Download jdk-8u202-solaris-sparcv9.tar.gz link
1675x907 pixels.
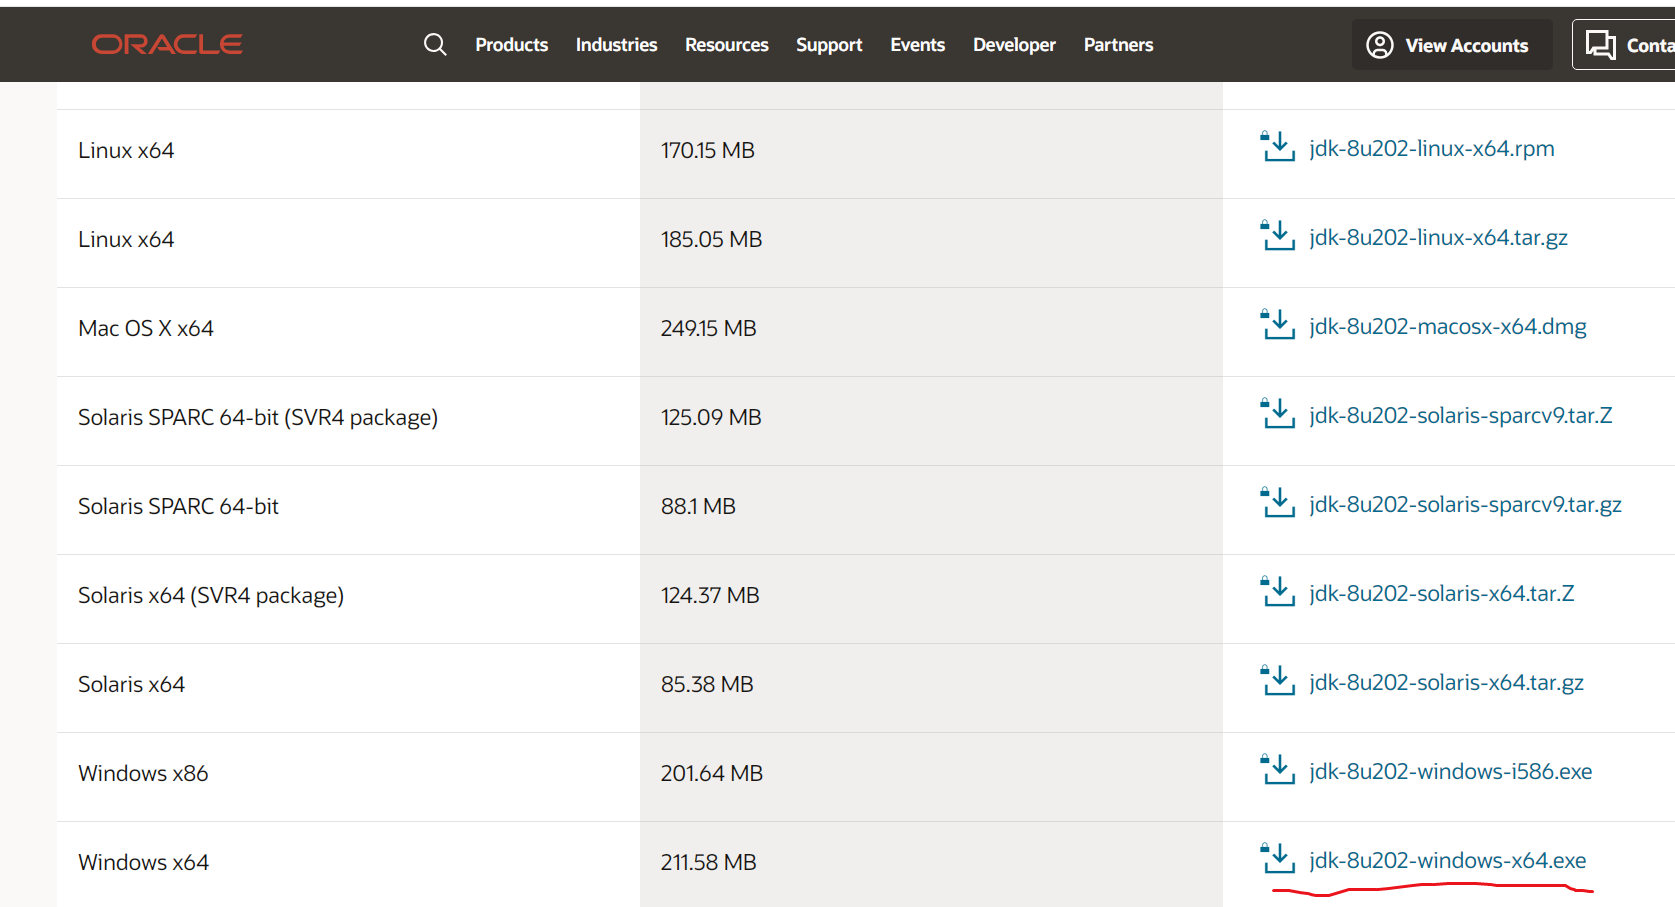pyautogui.click(x=1465, y=504)
